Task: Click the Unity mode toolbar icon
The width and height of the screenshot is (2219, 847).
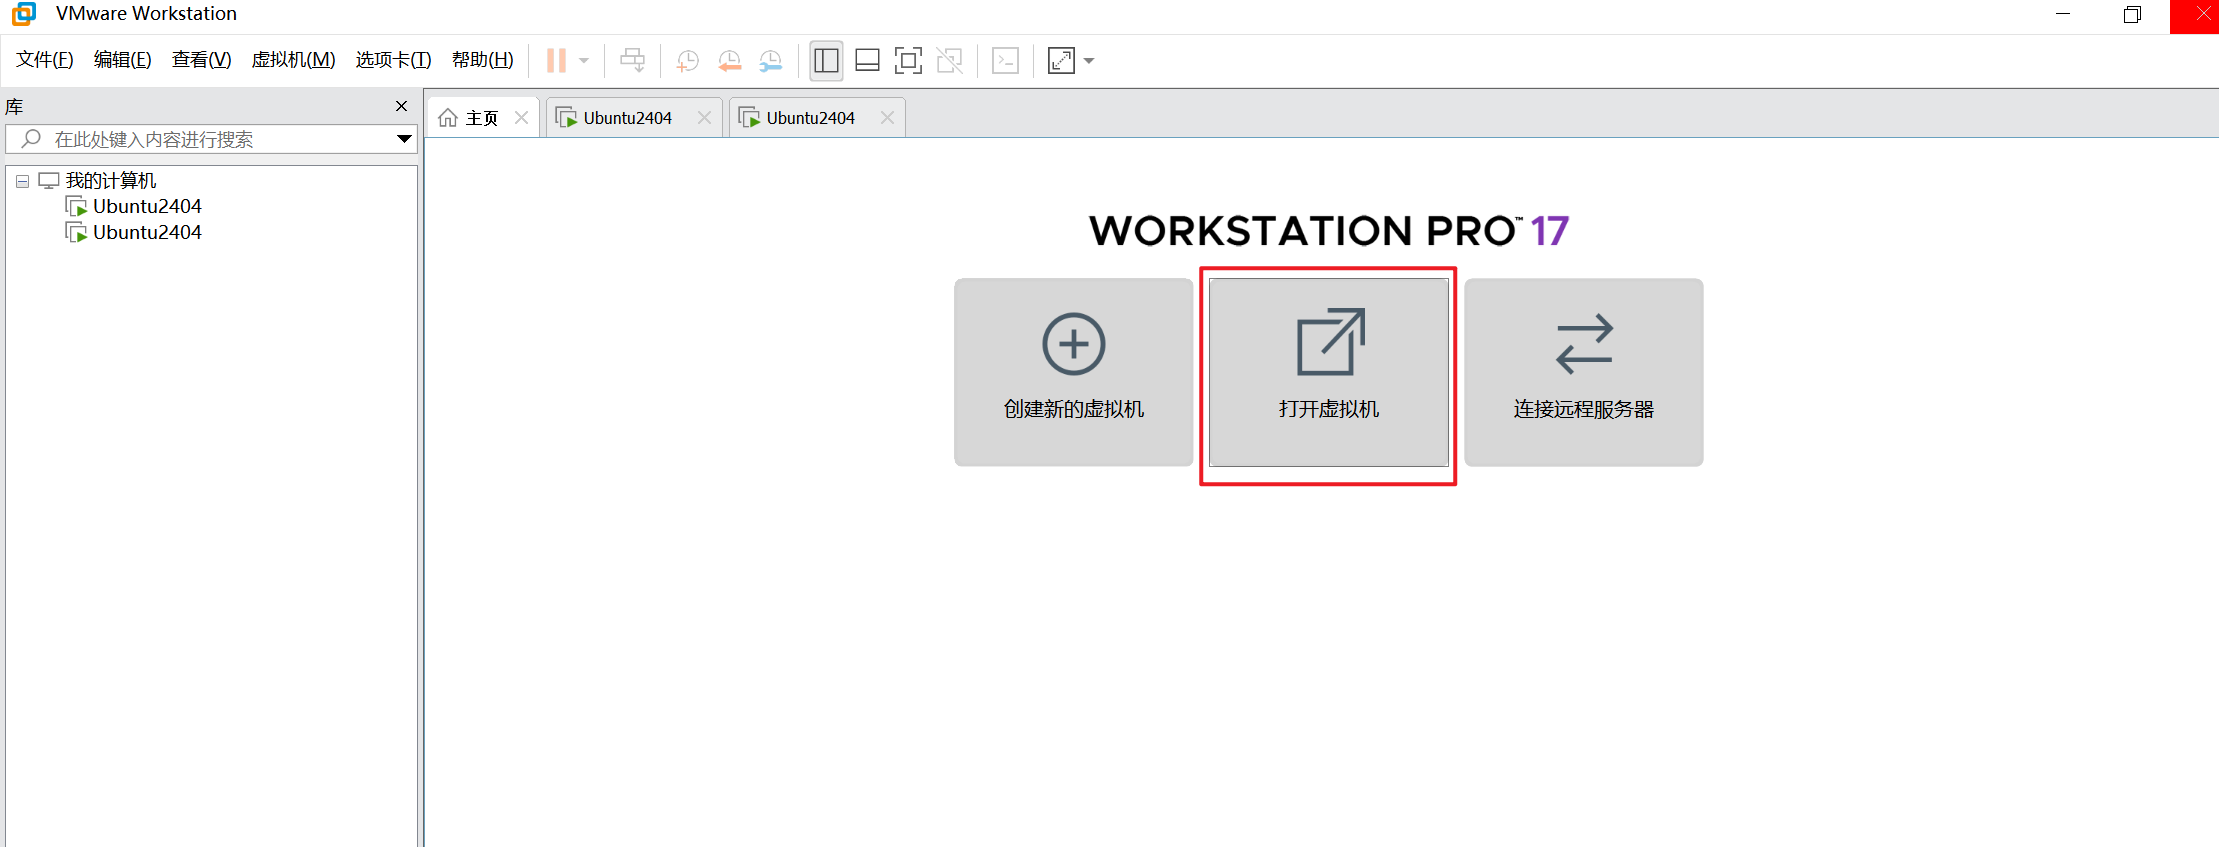Action: tap(950, 61)
